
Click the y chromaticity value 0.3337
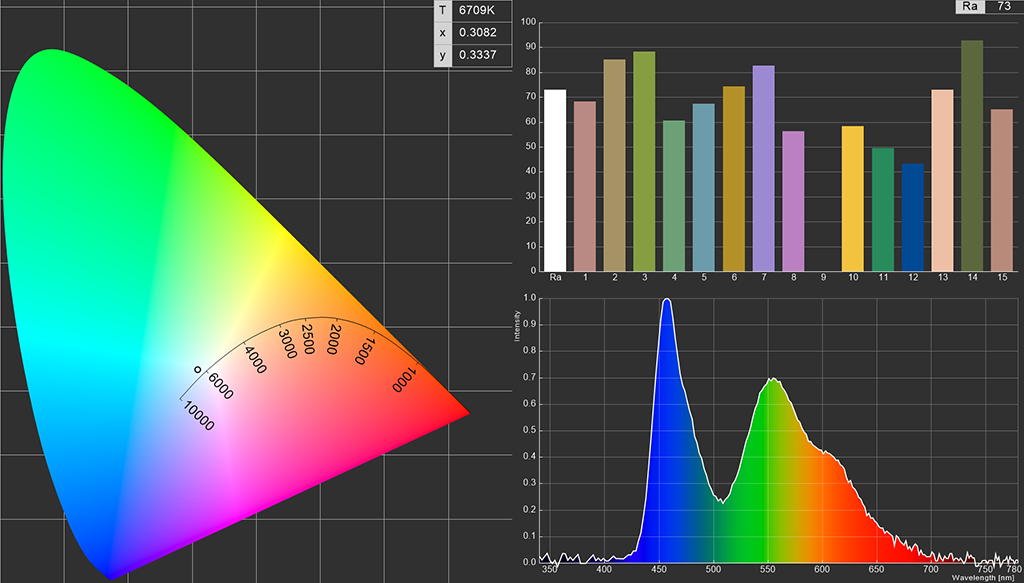click(x=477, y=55)
